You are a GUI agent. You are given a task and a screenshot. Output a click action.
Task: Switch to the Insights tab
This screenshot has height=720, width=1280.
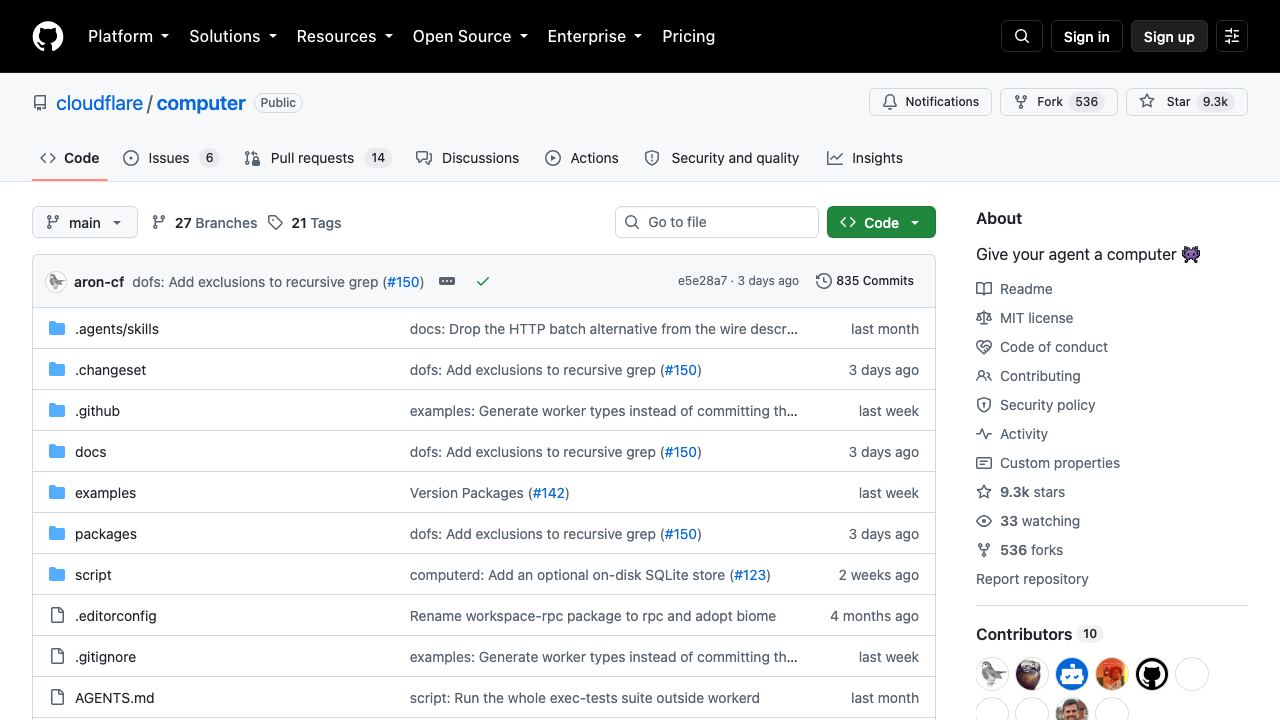(x=865, y=158)
